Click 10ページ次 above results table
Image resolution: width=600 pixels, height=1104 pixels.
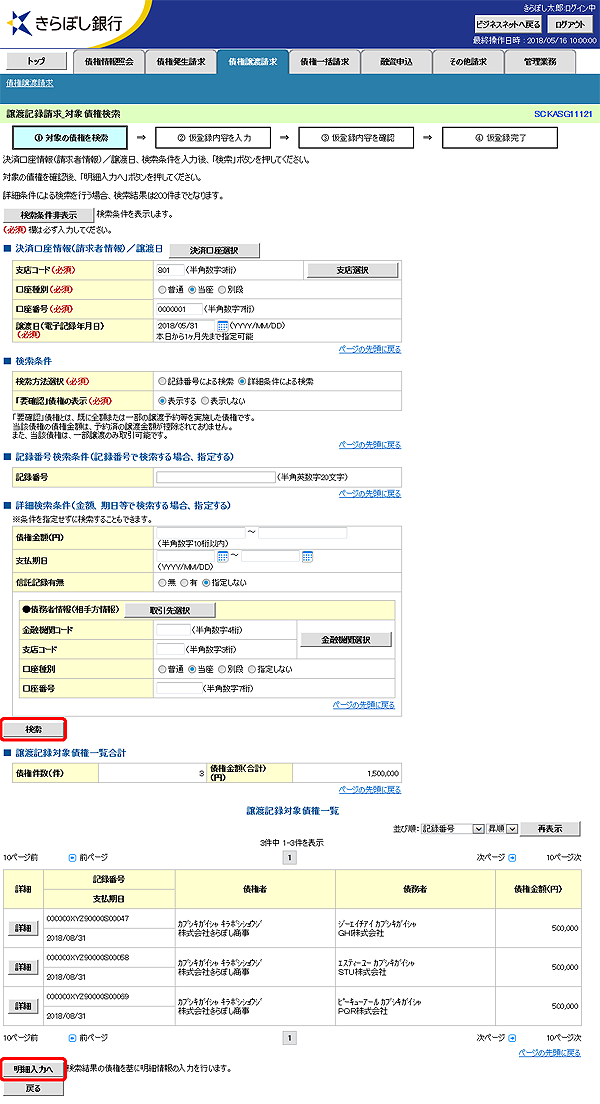[564, 858]
